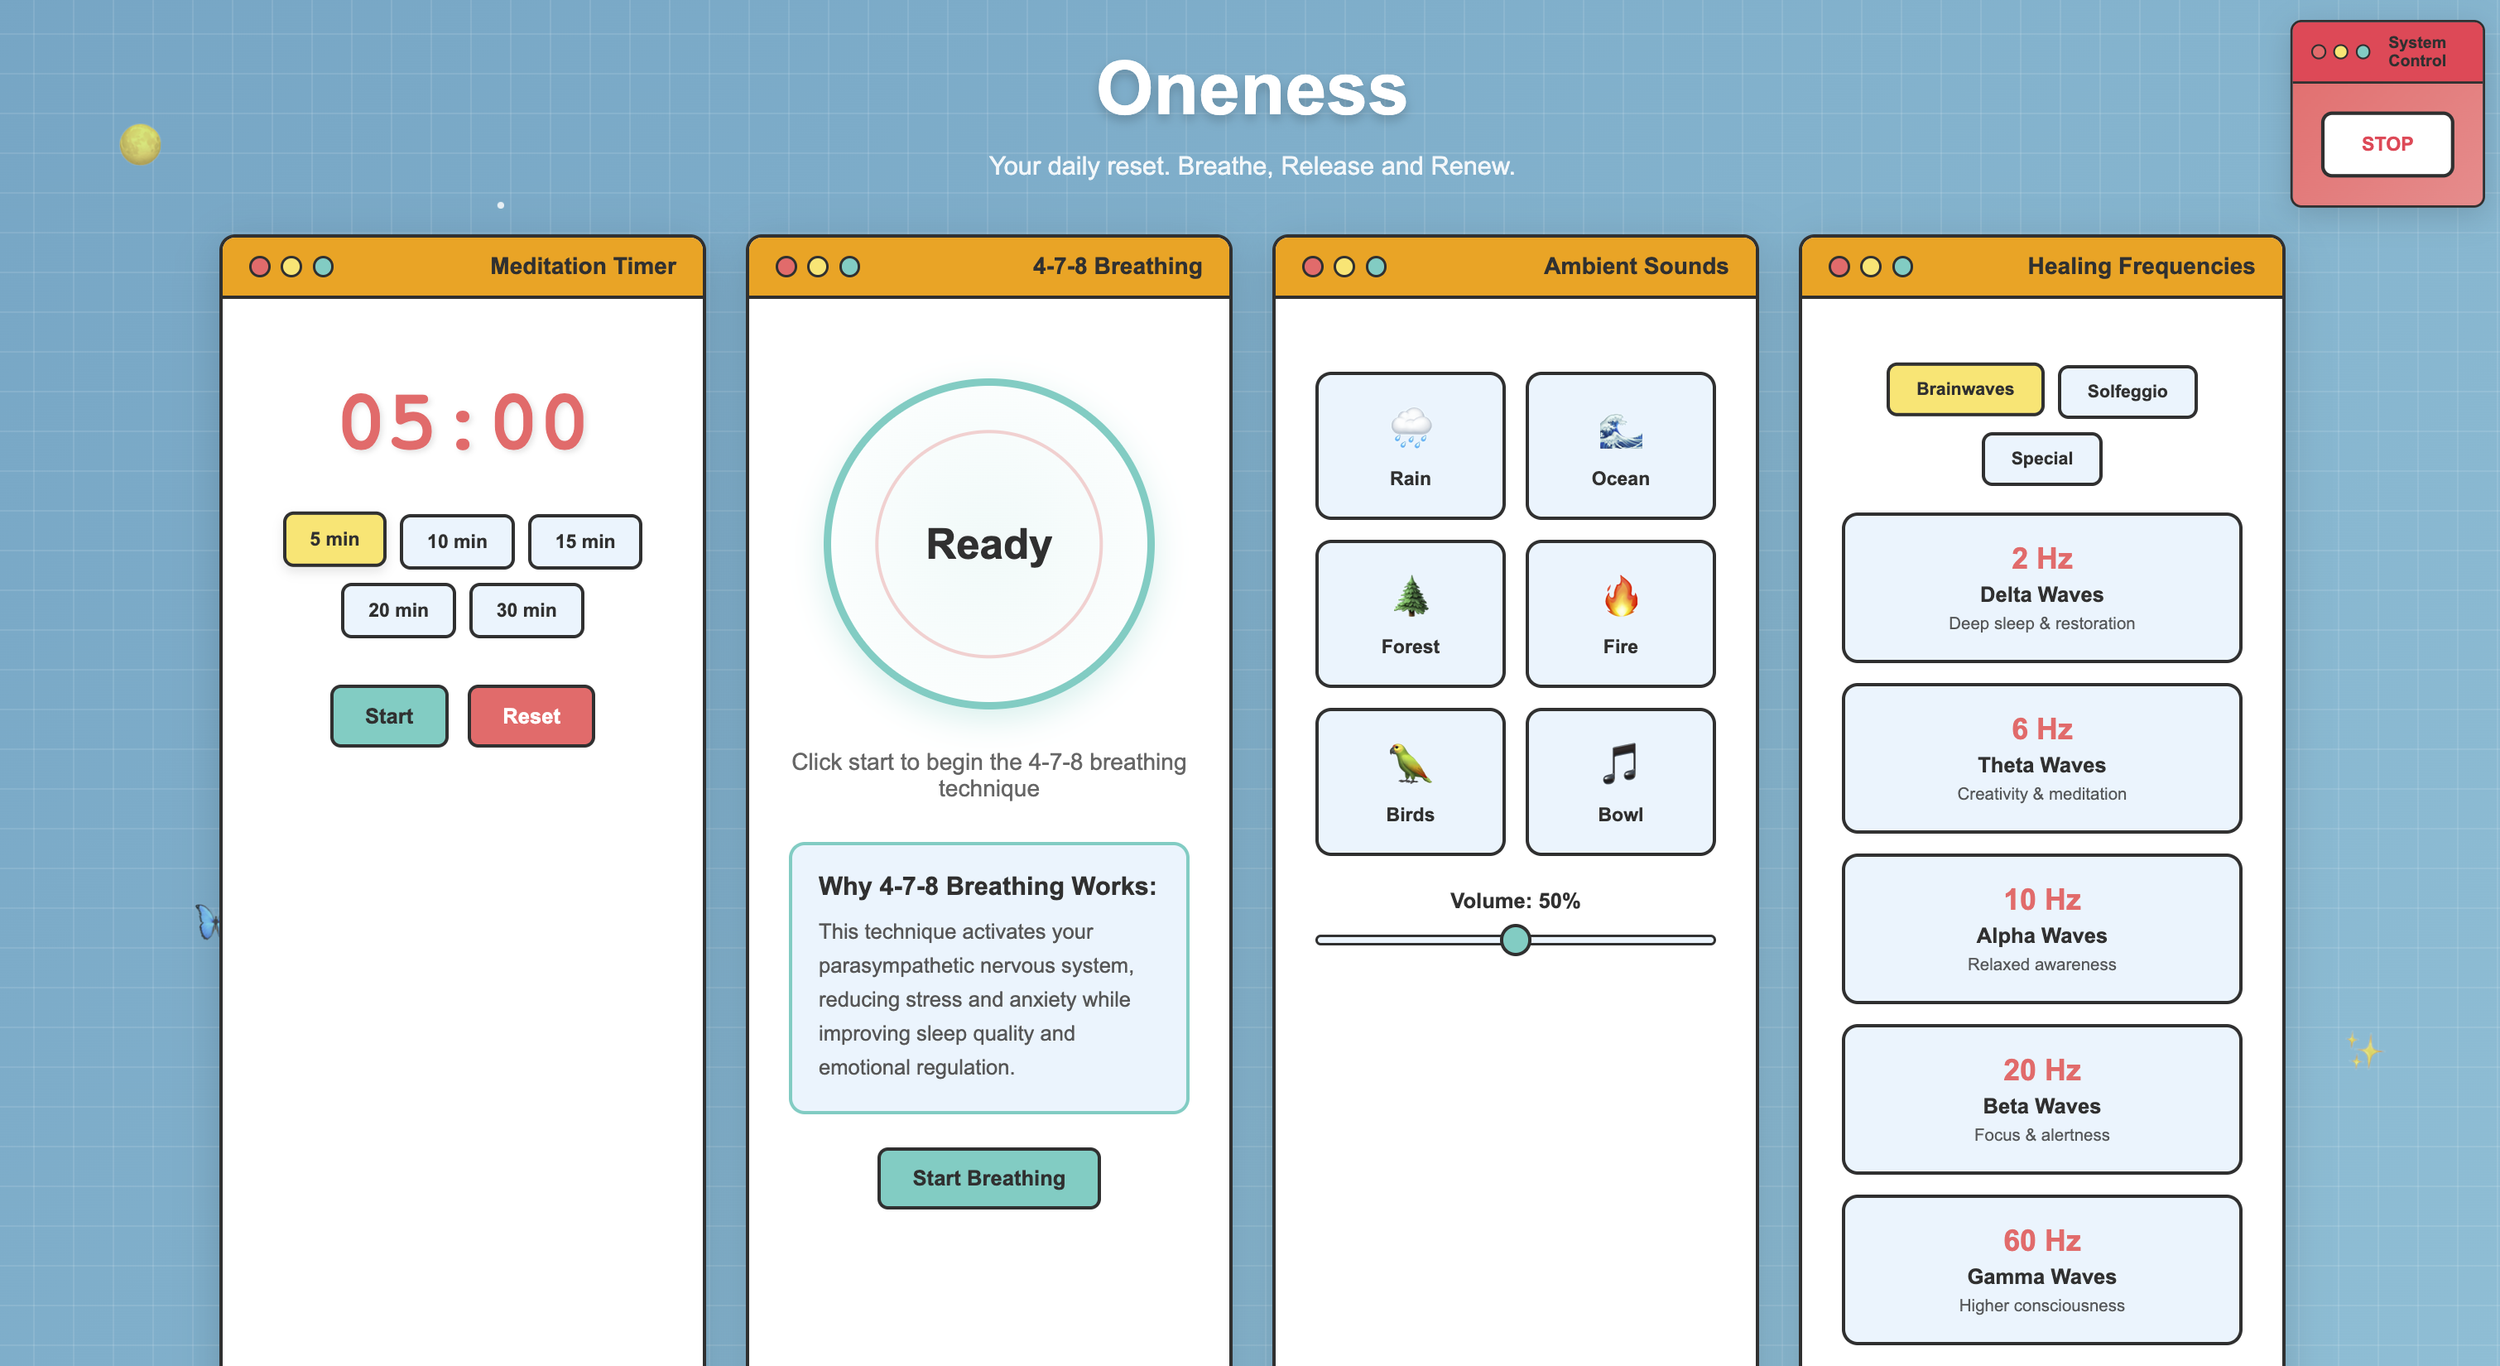The image size is (2500, 1366).
Task: Turn on the Fire crackling sound
Action: (1619, 614)
